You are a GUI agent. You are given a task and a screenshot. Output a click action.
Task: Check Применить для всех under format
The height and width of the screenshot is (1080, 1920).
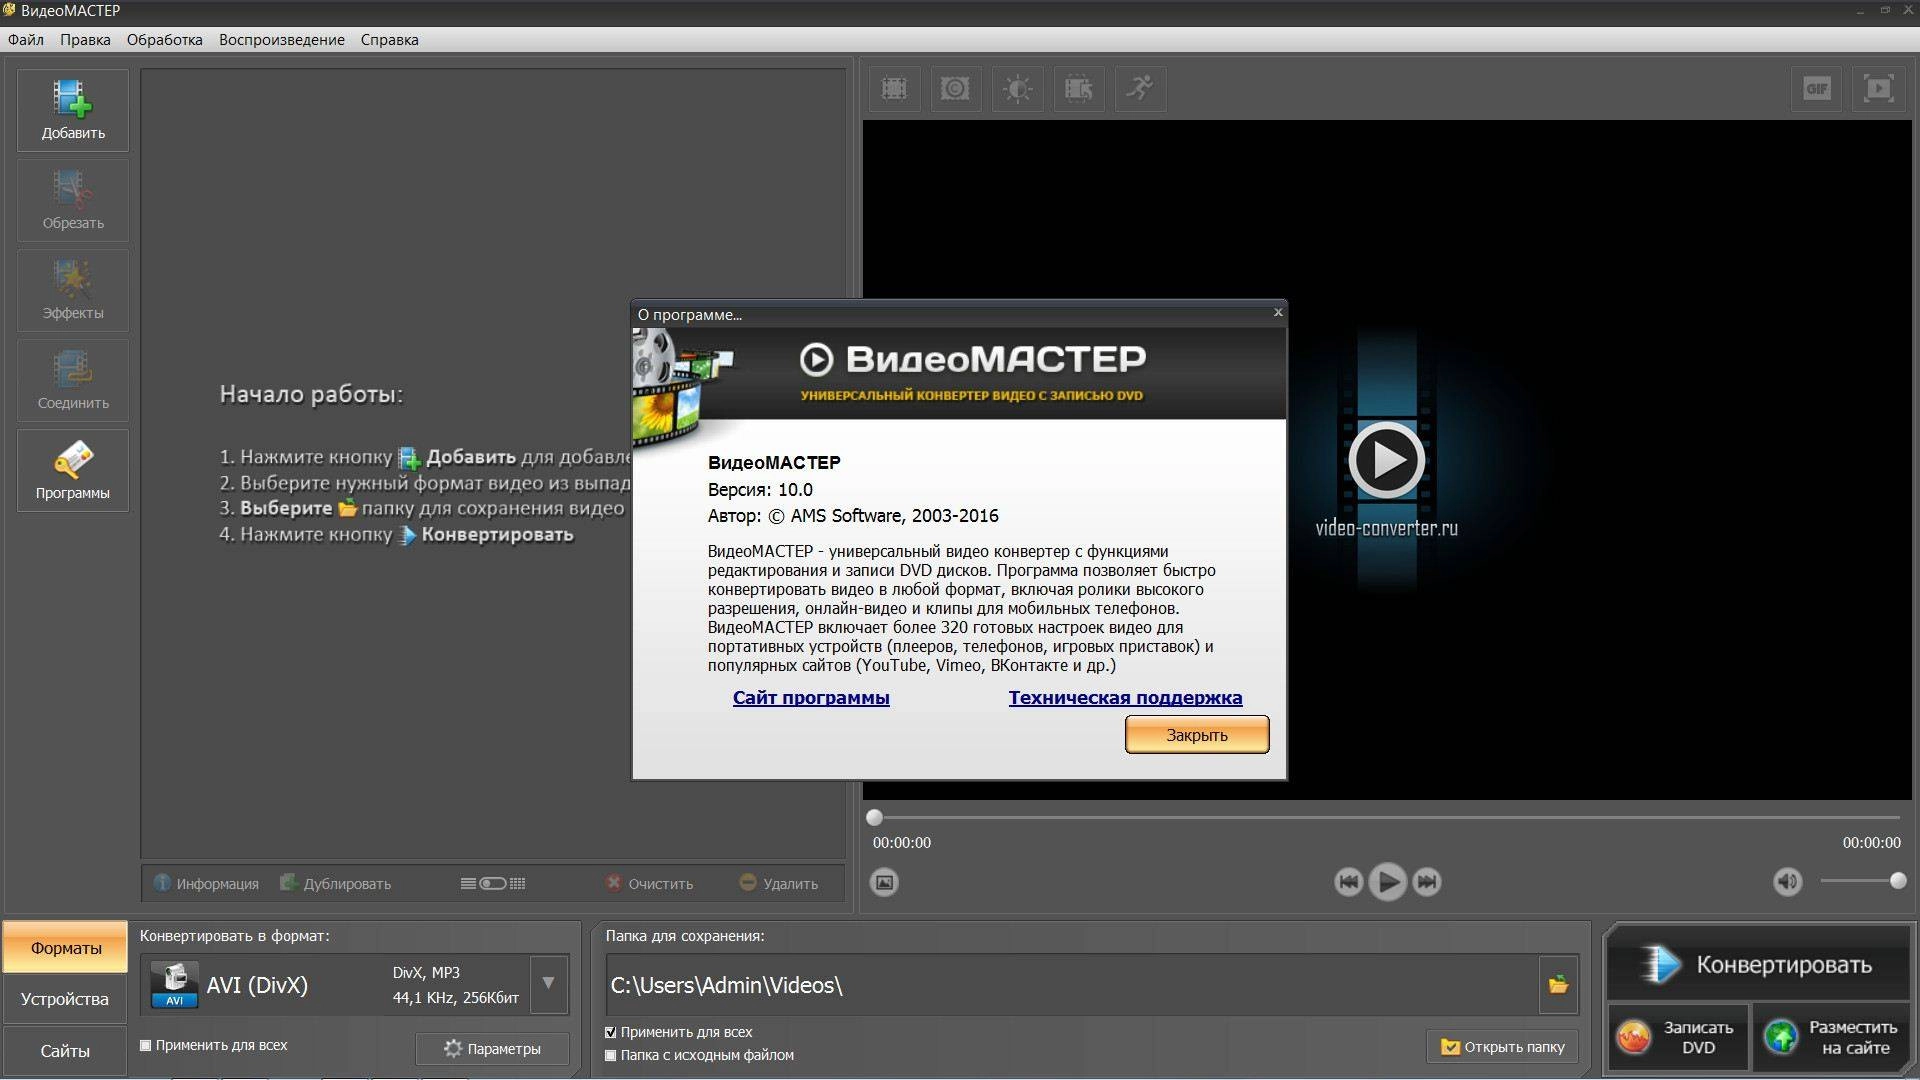[x=146, y=1045]
